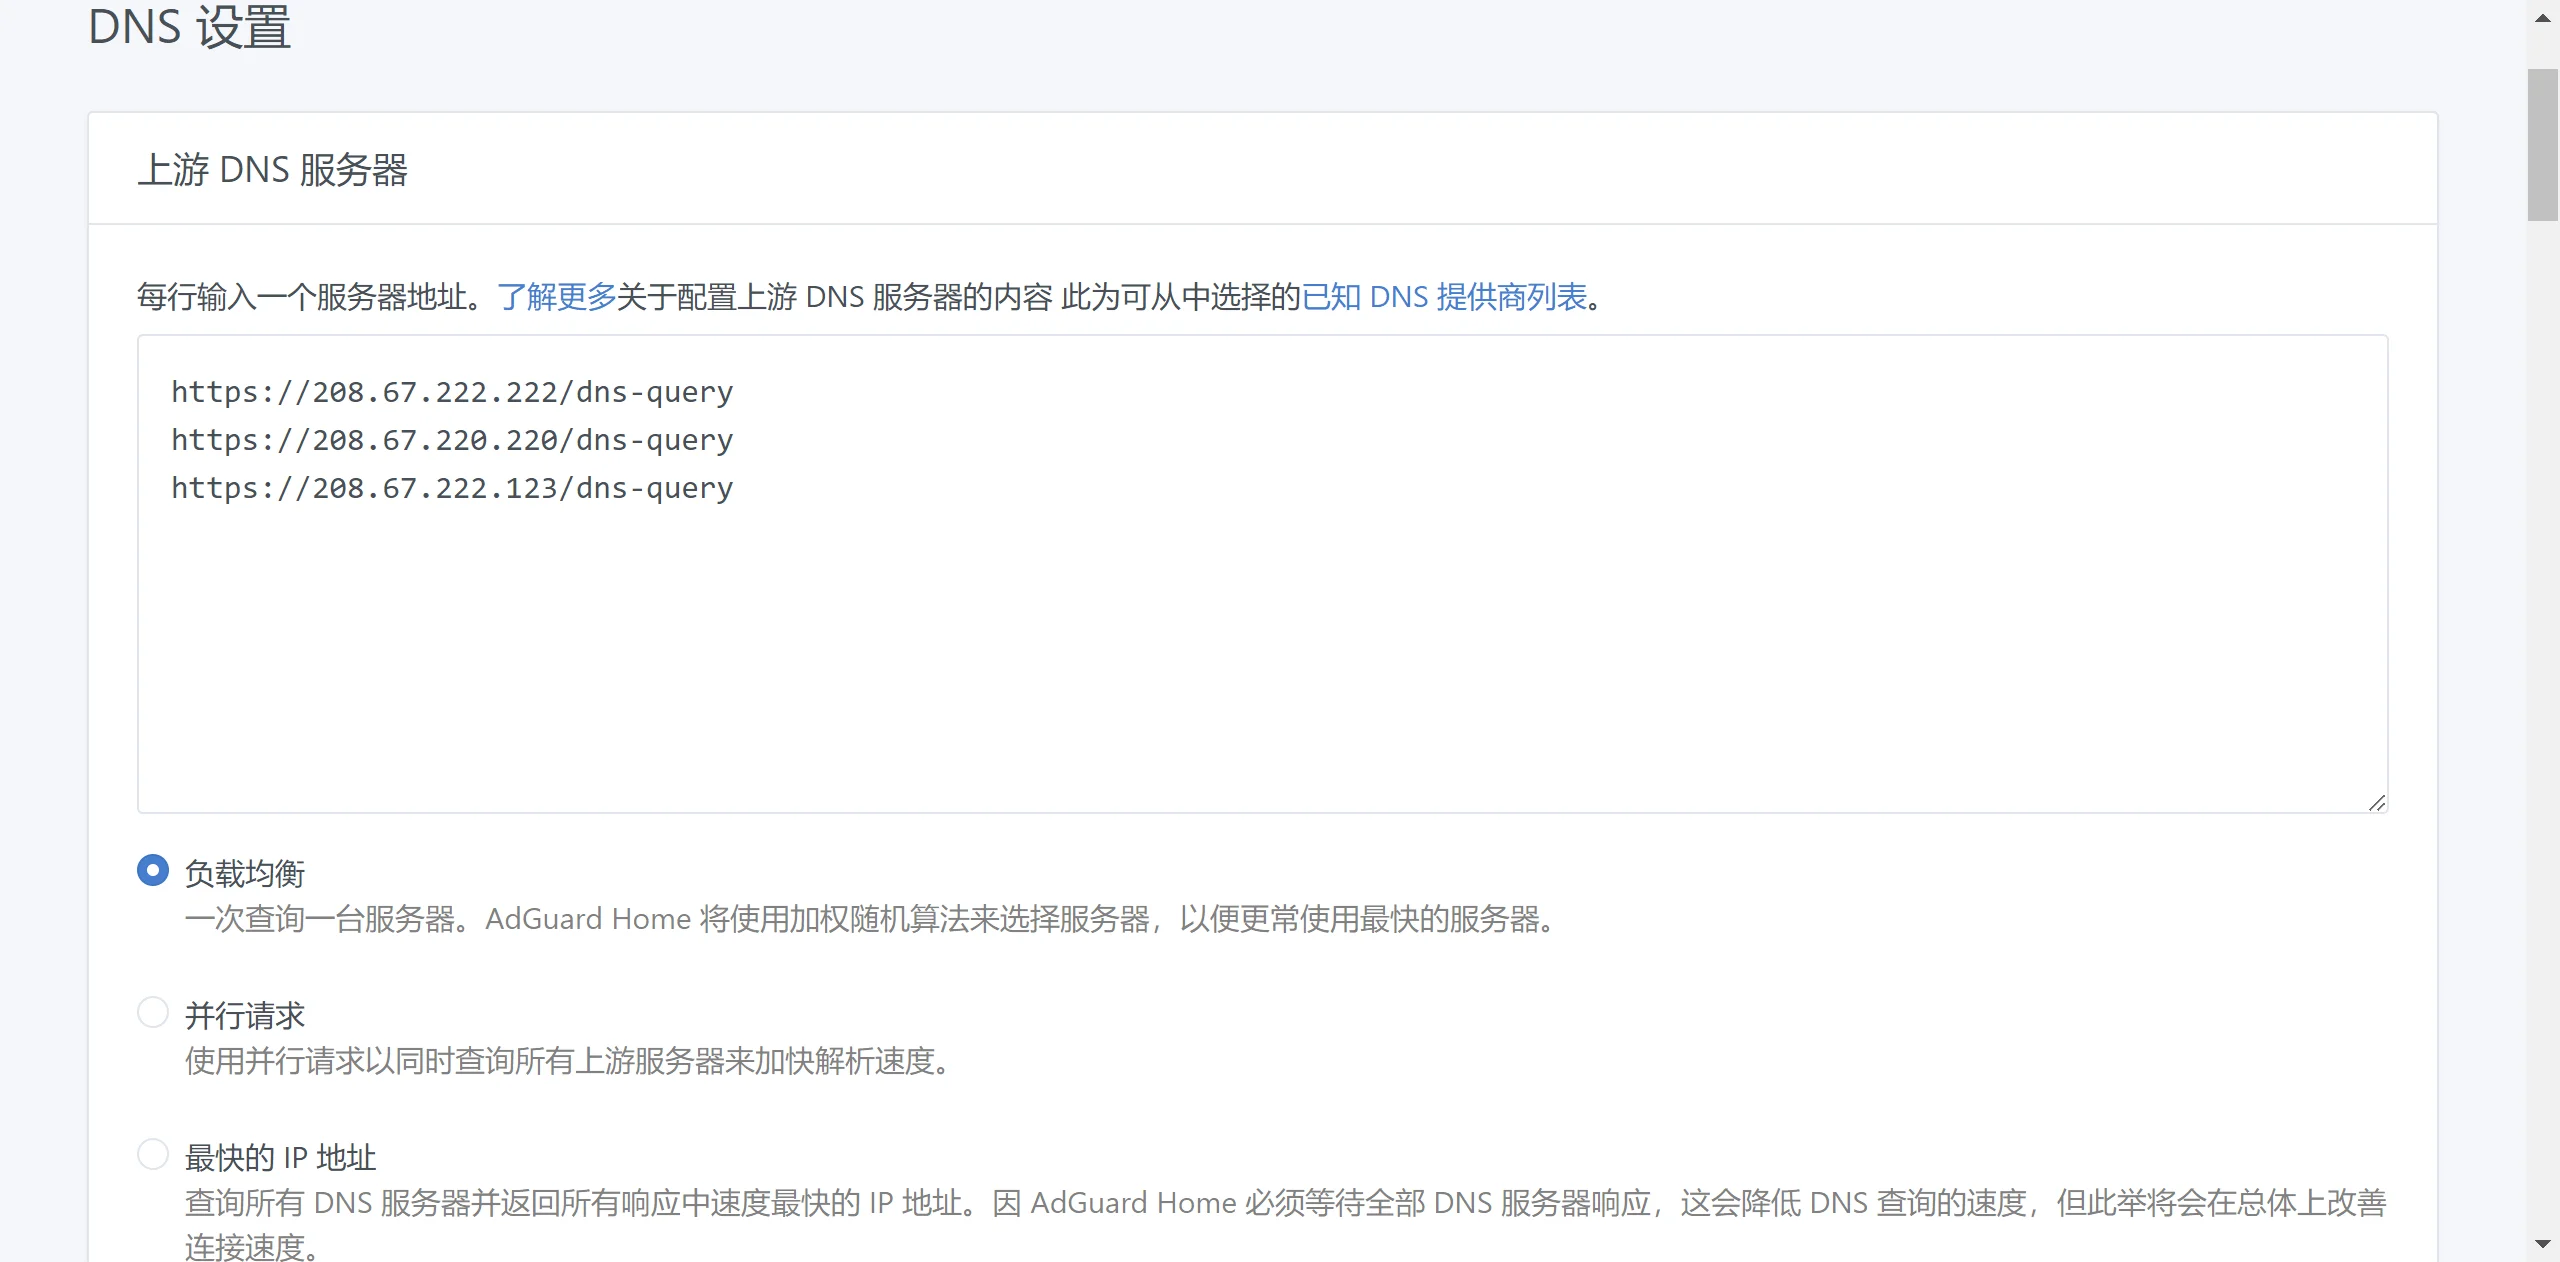2560x1262 pixels.
Task: Click the scrollbar down arrow
Action: 2542,1244
